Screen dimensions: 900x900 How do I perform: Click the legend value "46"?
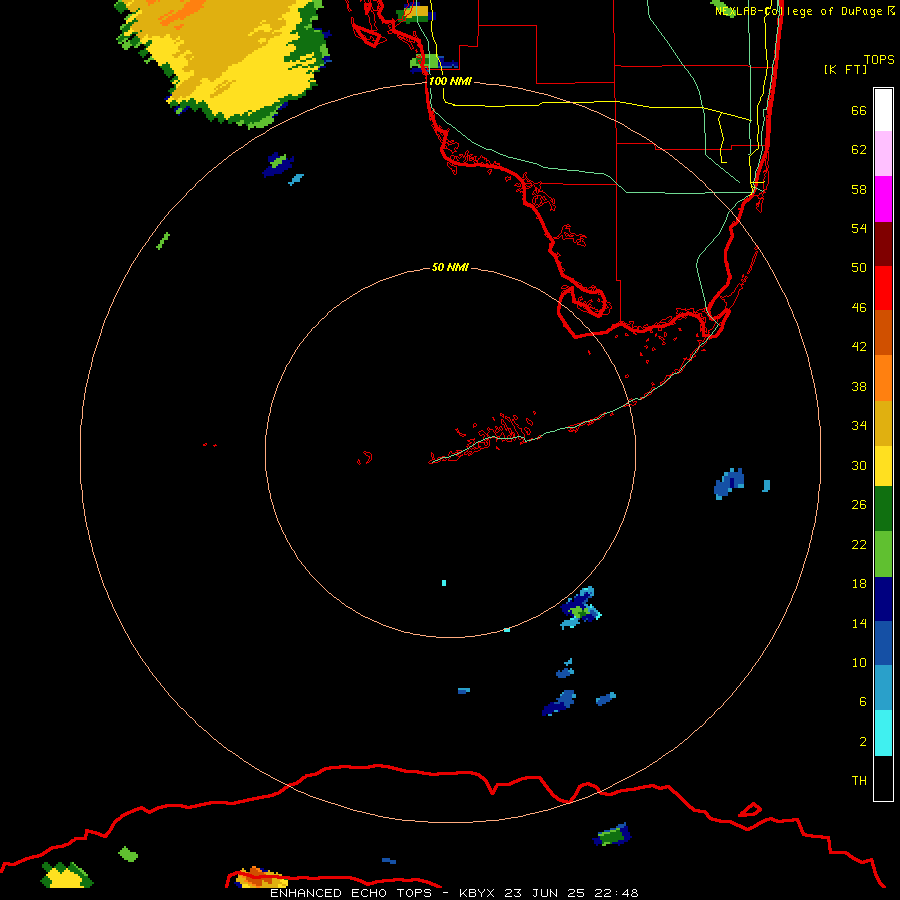[x=859, y=307]
